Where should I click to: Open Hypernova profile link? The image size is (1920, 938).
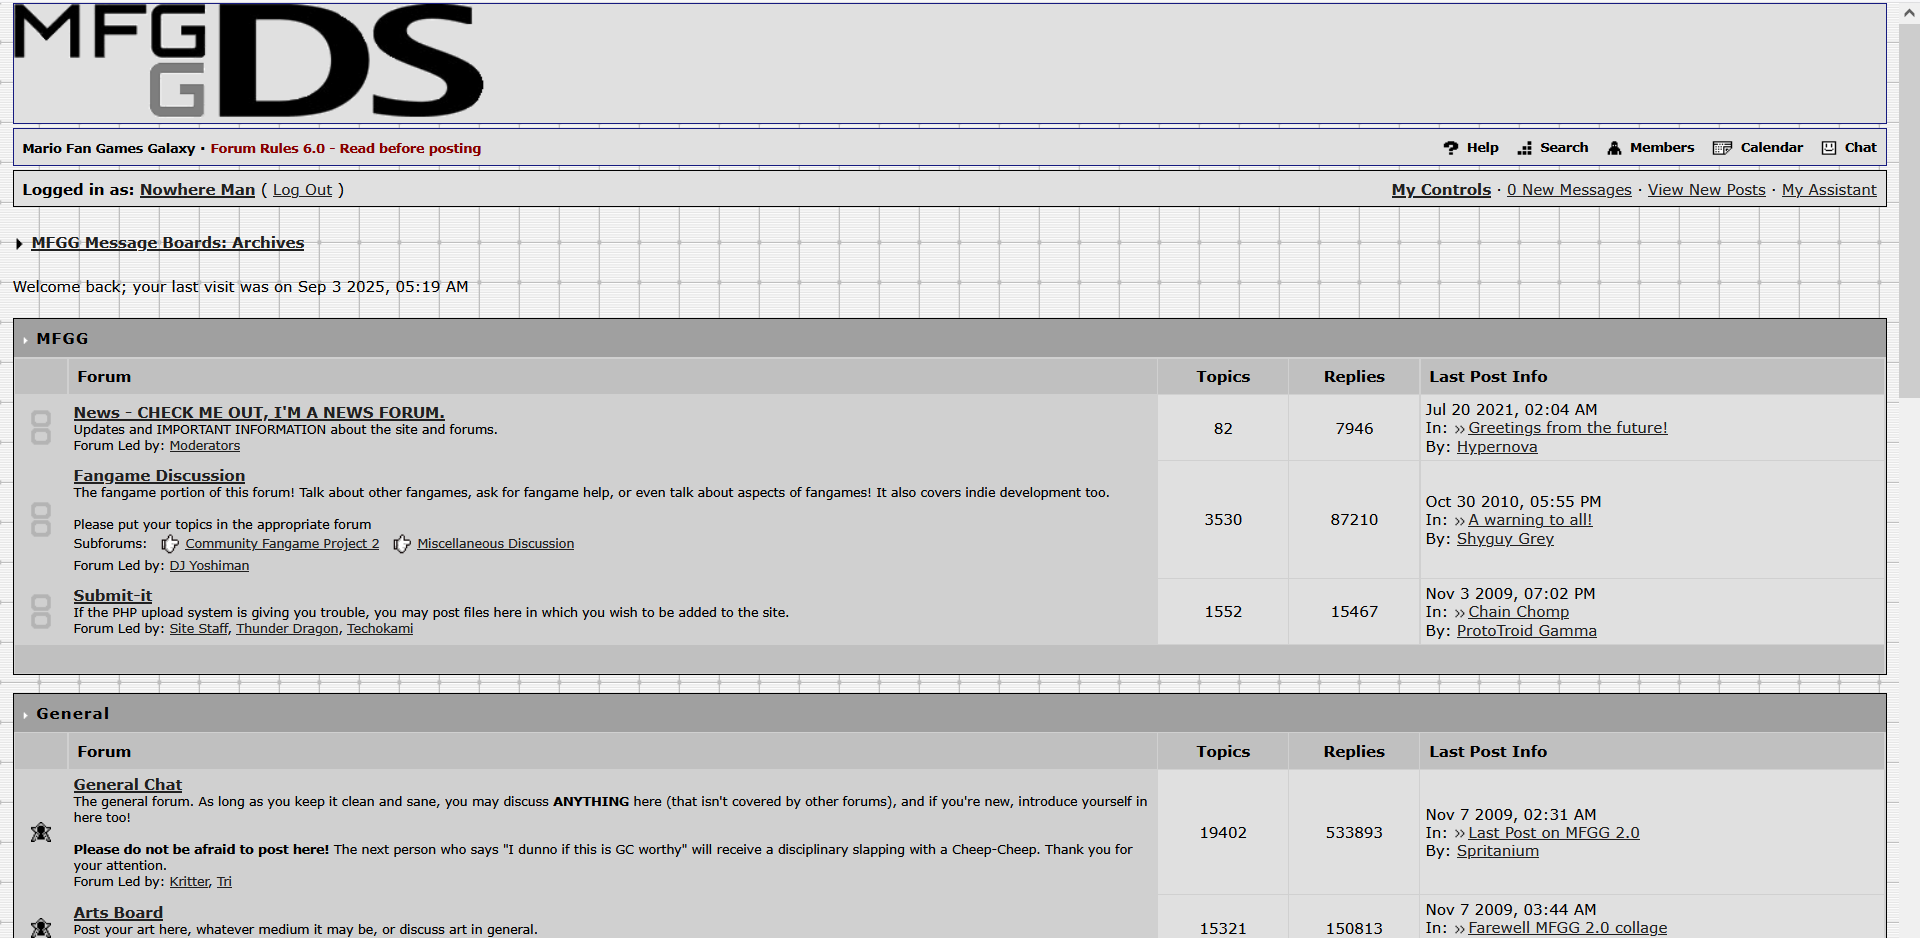click(x=1497, y=447)
